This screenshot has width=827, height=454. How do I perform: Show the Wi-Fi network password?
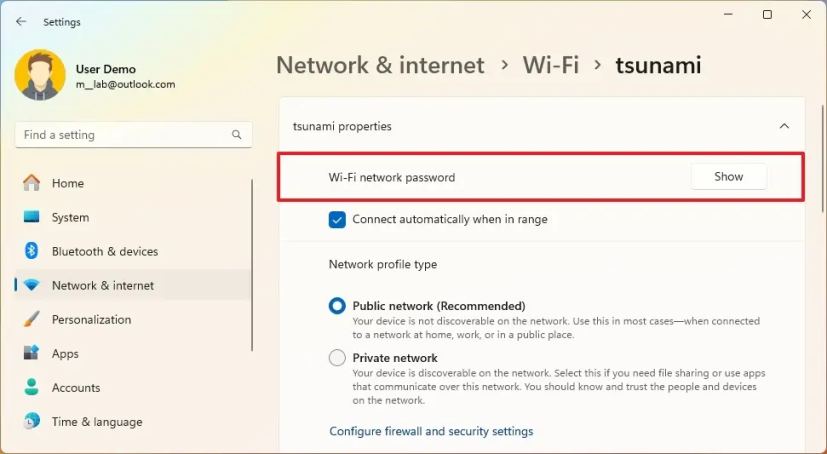[728, 177]
